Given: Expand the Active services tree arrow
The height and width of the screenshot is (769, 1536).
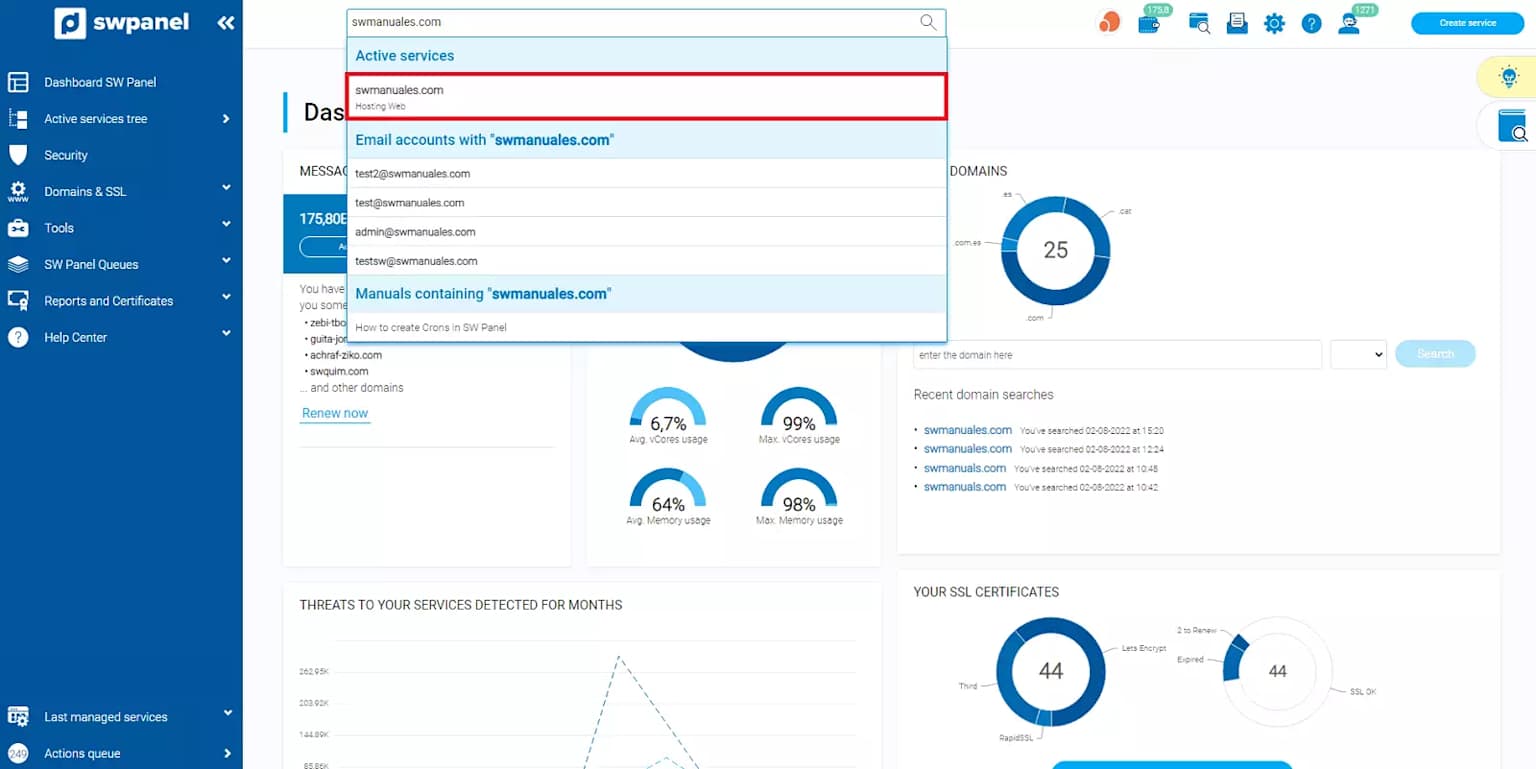Looking at the screenshot, I should tap(226, 119).
